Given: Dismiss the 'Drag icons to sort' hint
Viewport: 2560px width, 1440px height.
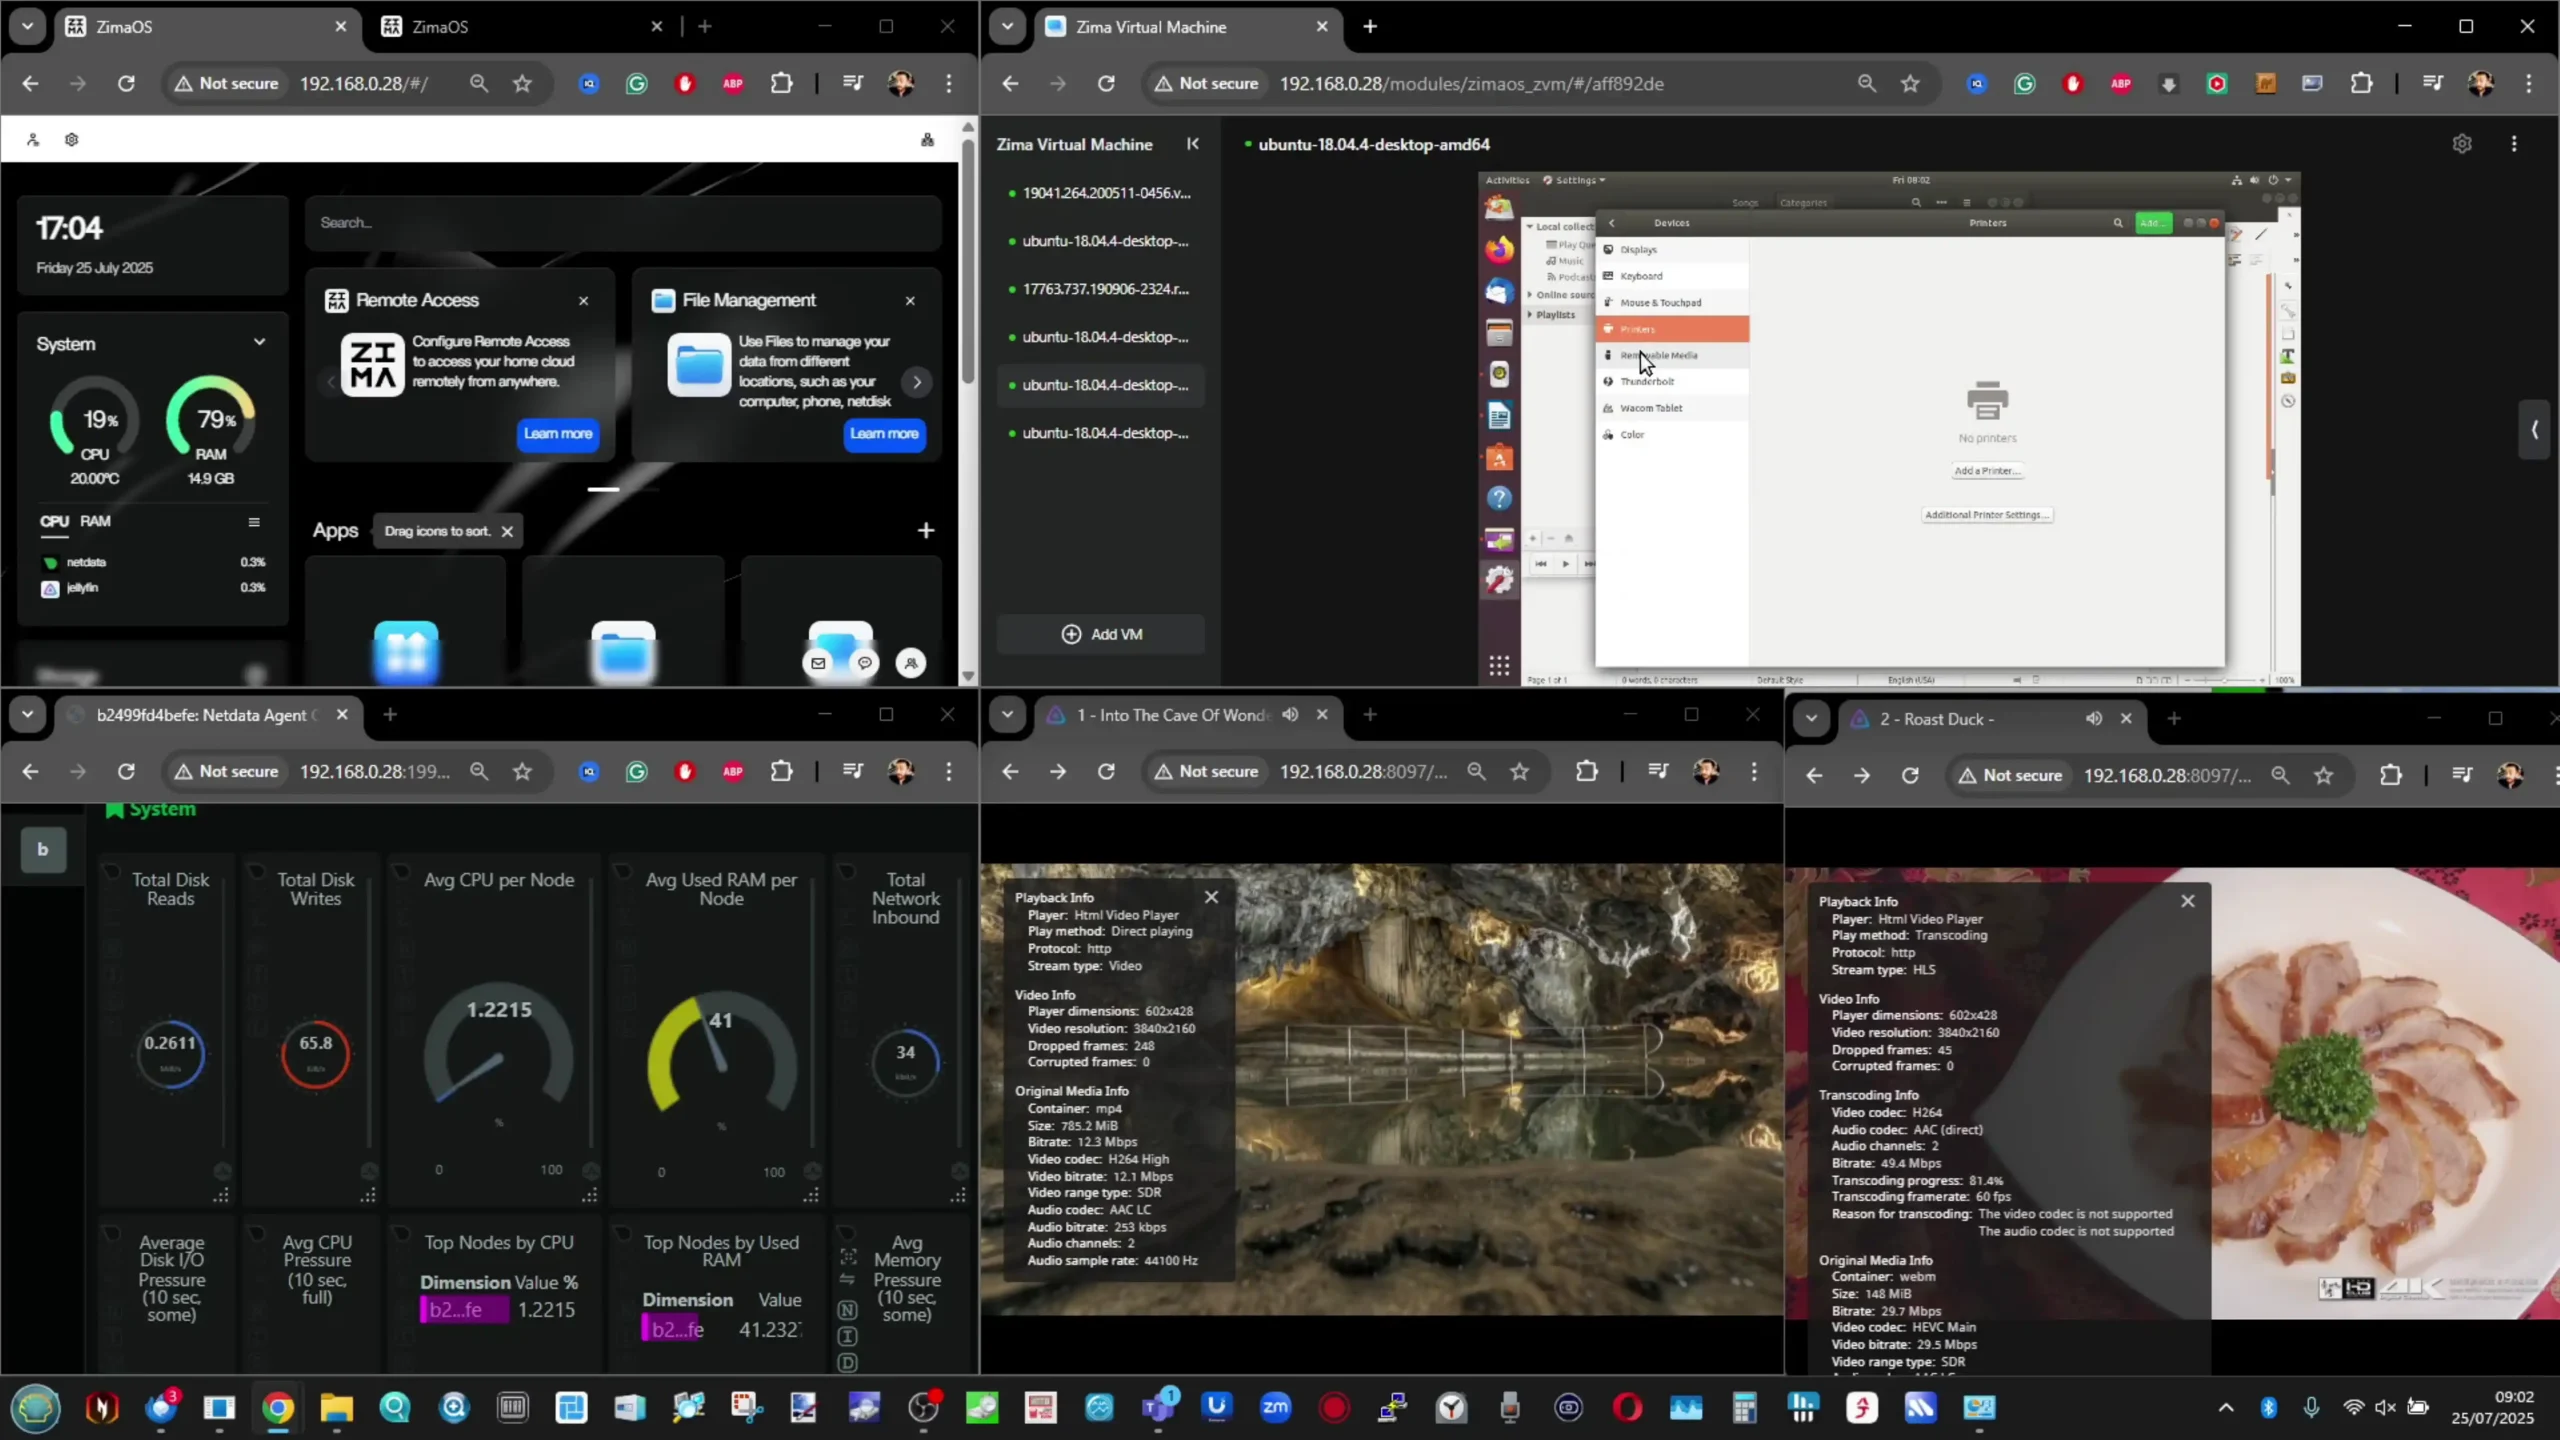Looking at the screenshot, I should (x=507, y=531).
